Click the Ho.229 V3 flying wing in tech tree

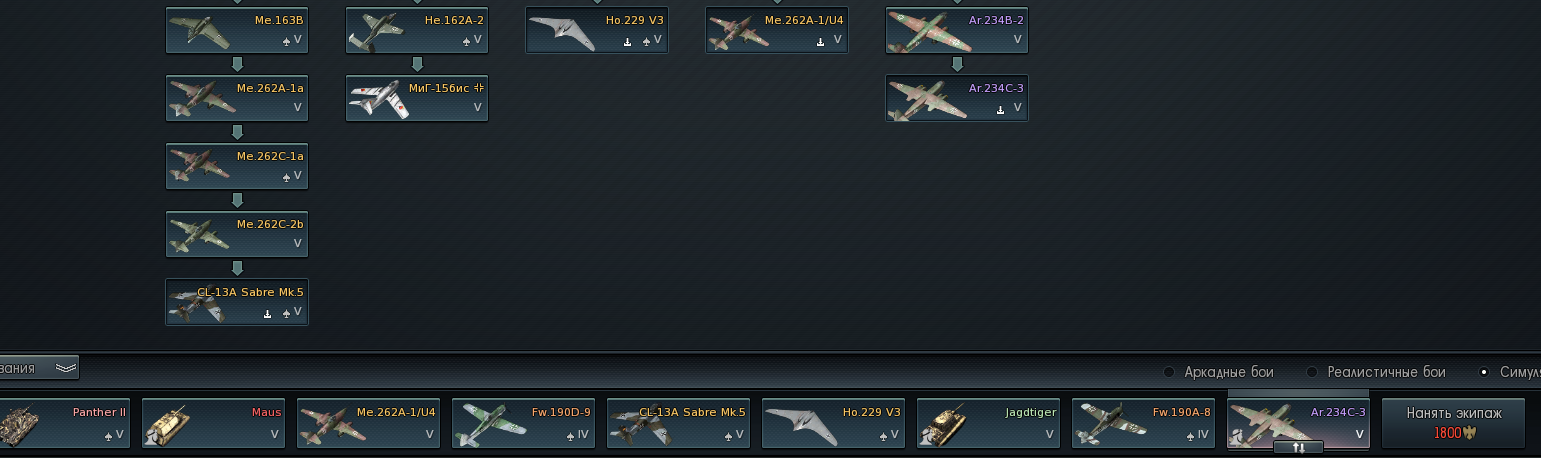click(597, 30)
